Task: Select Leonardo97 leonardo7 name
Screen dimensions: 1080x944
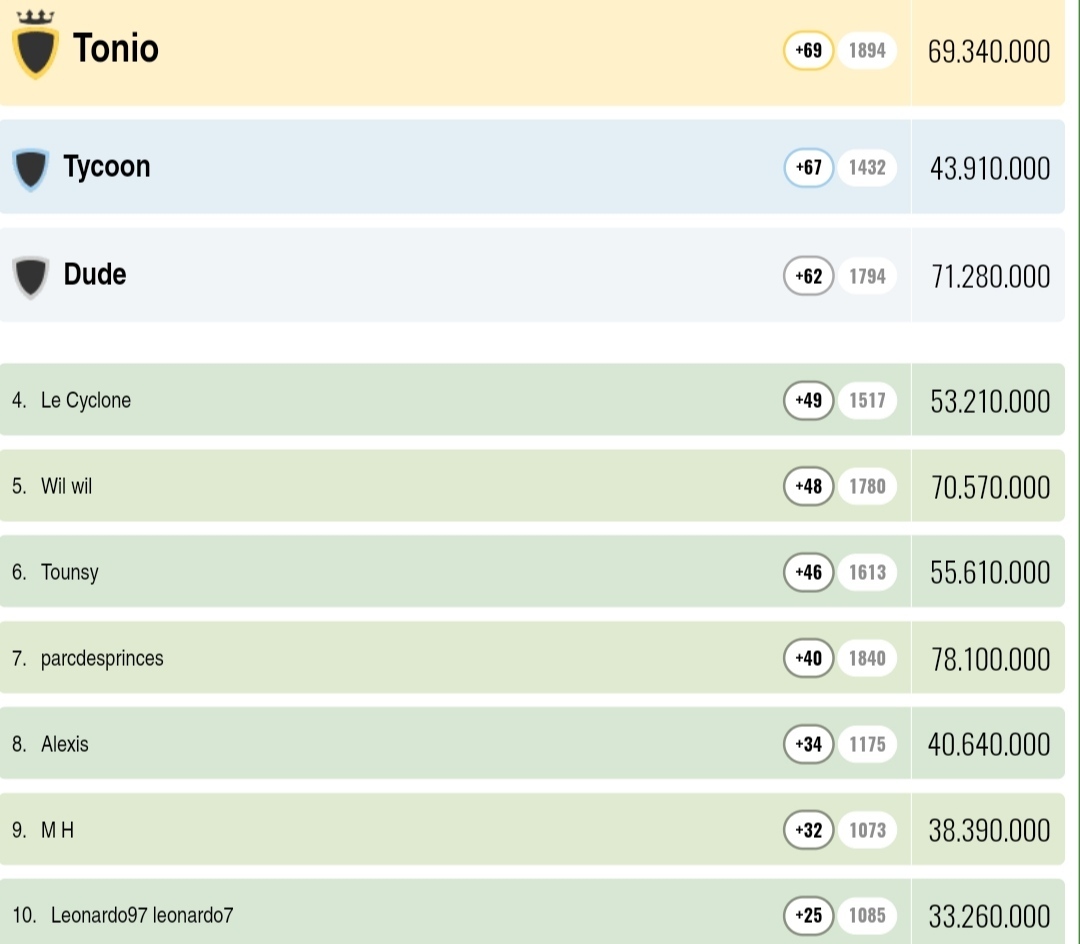Action: (x=142, y=915)
